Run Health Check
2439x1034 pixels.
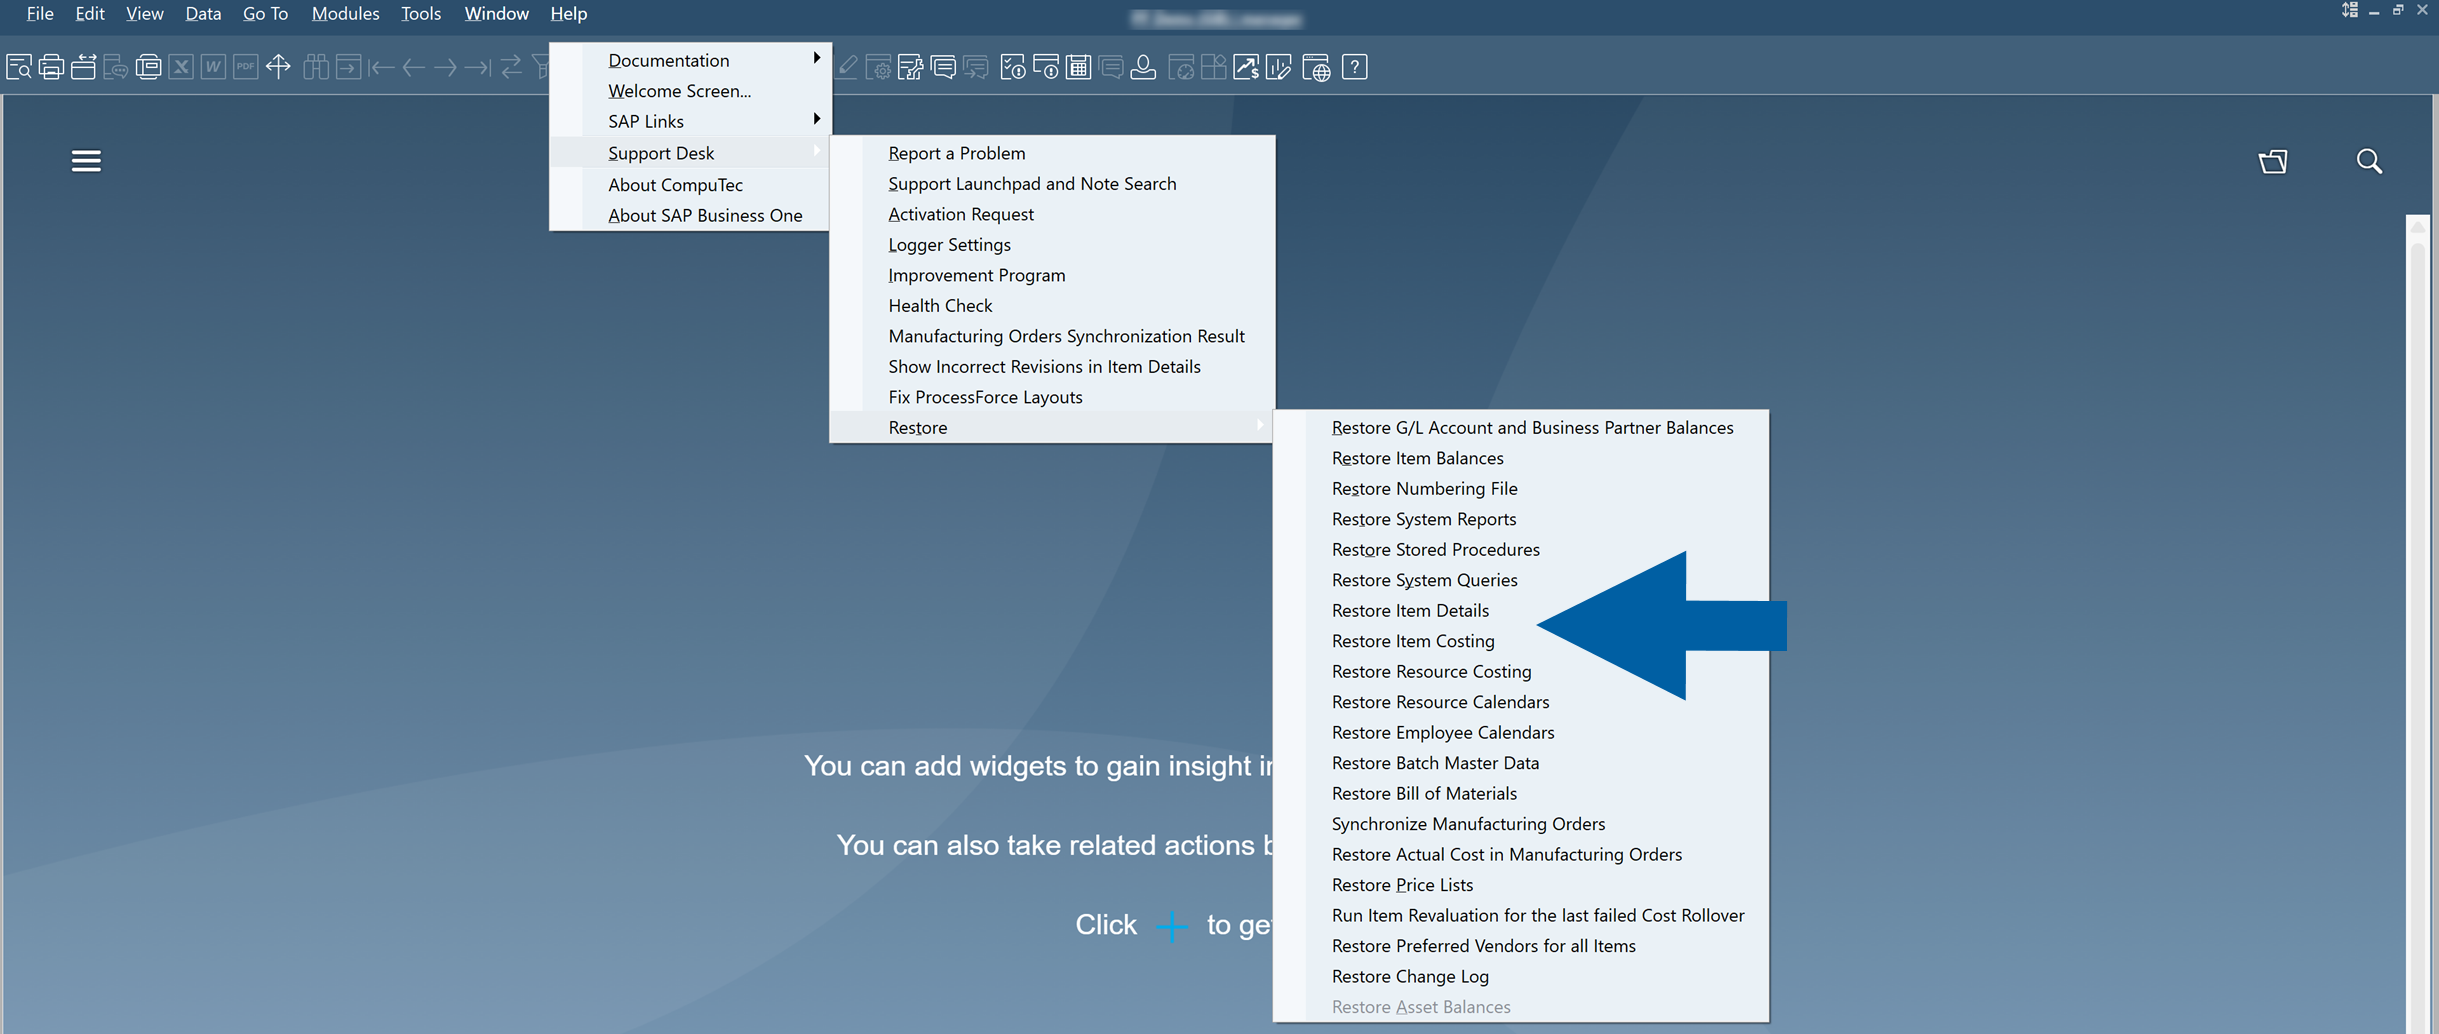tap(1051, 305)
